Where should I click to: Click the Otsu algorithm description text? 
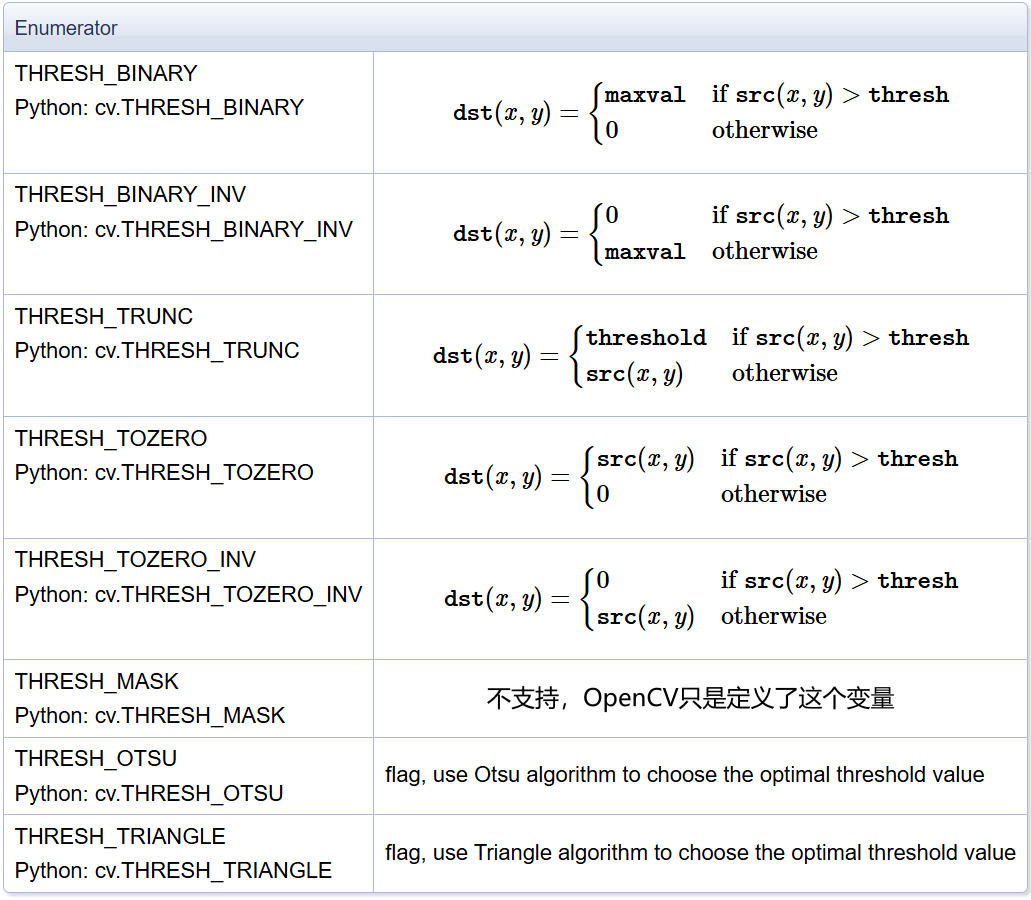point(684,775)
